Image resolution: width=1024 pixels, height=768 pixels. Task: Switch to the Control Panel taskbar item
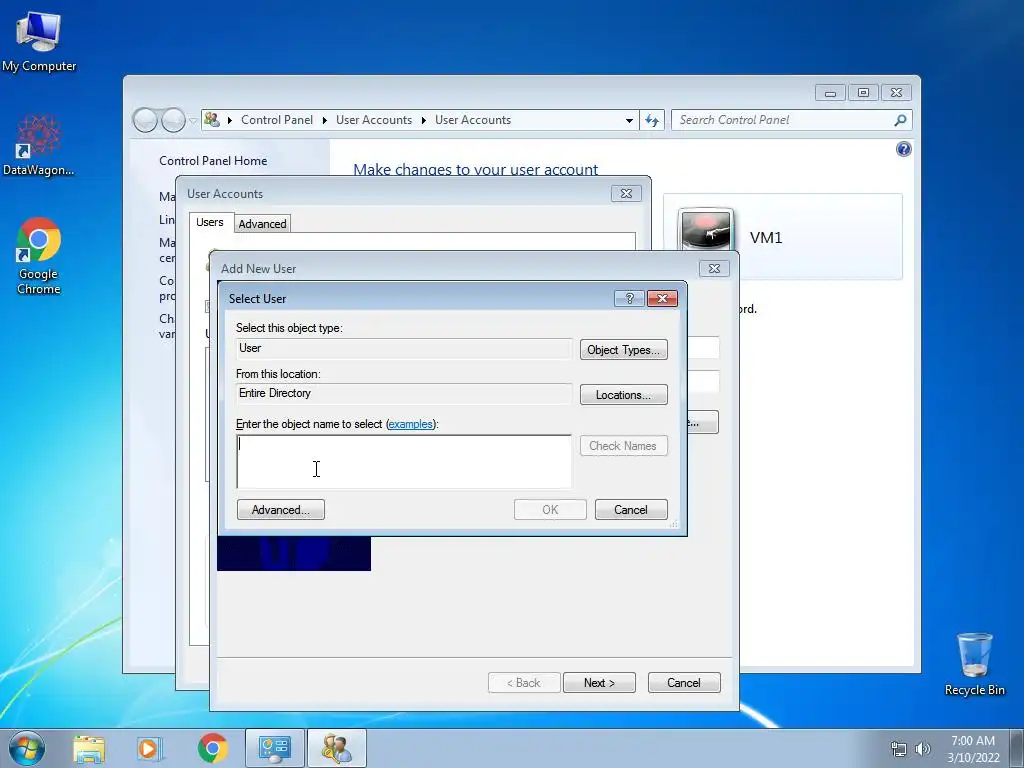274,748
